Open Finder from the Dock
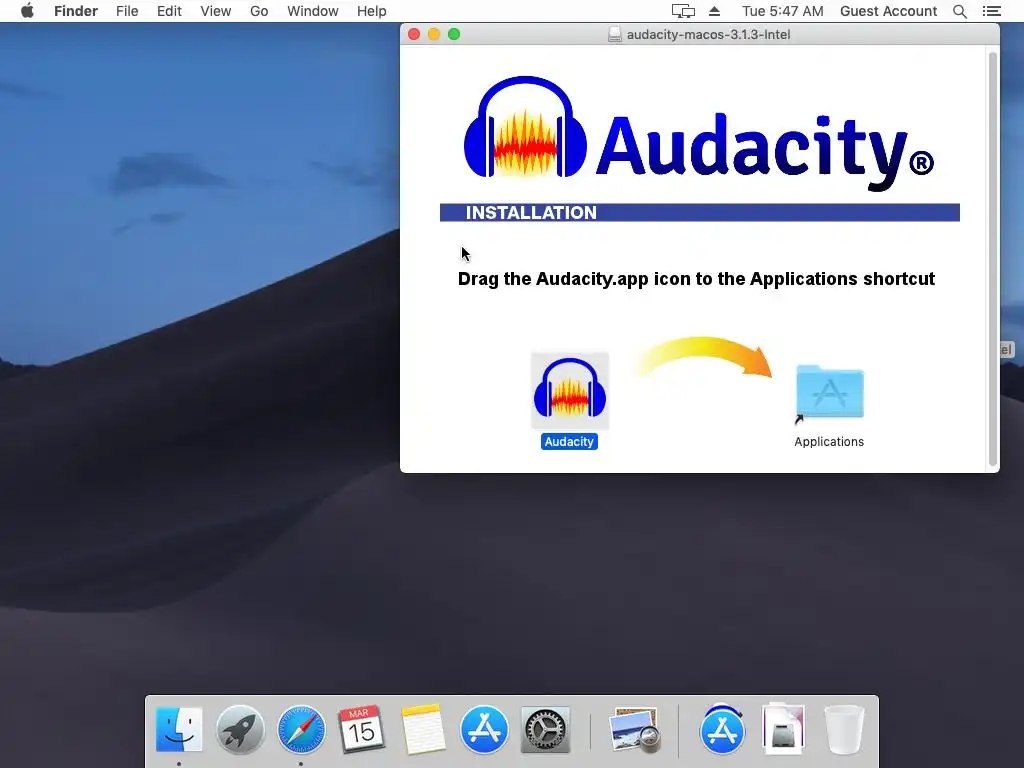Screen dimensions: 1024x768 coord(179,729)
